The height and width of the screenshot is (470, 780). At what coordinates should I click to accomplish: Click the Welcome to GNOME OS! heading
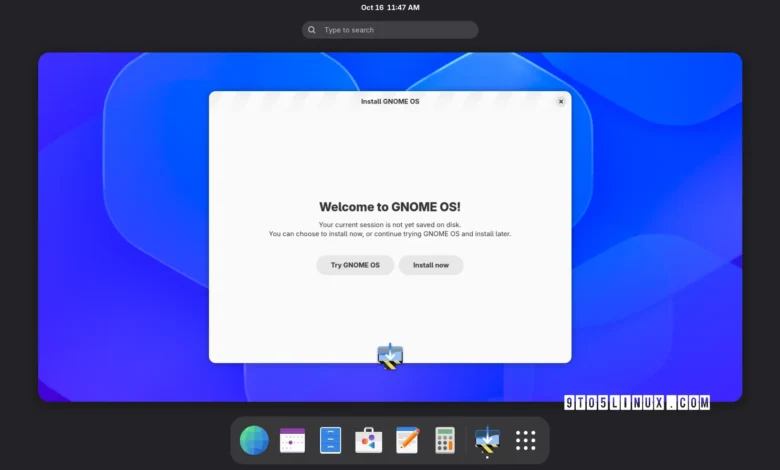coord(390,207)
